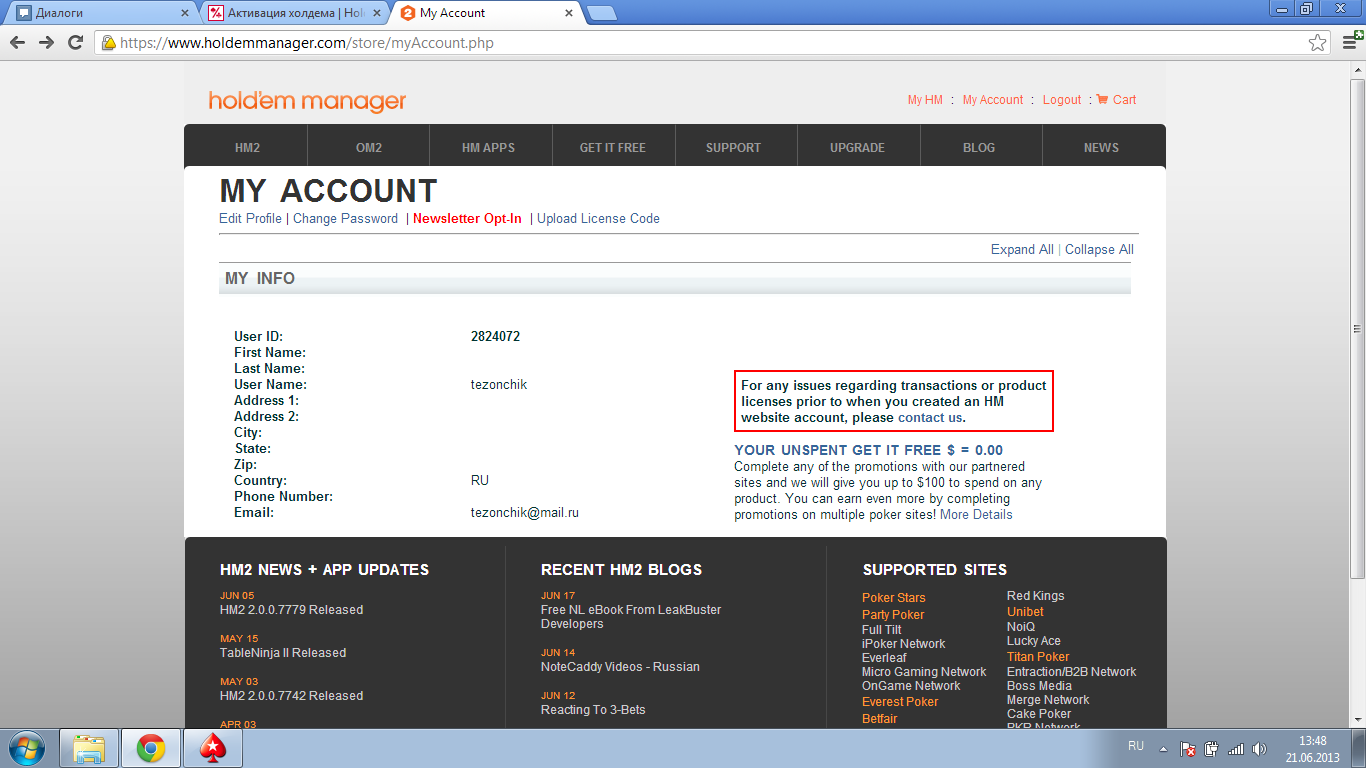Open UPGRADE navigation menu
This screenshot has width=1366, height=768.
(857, 147)
